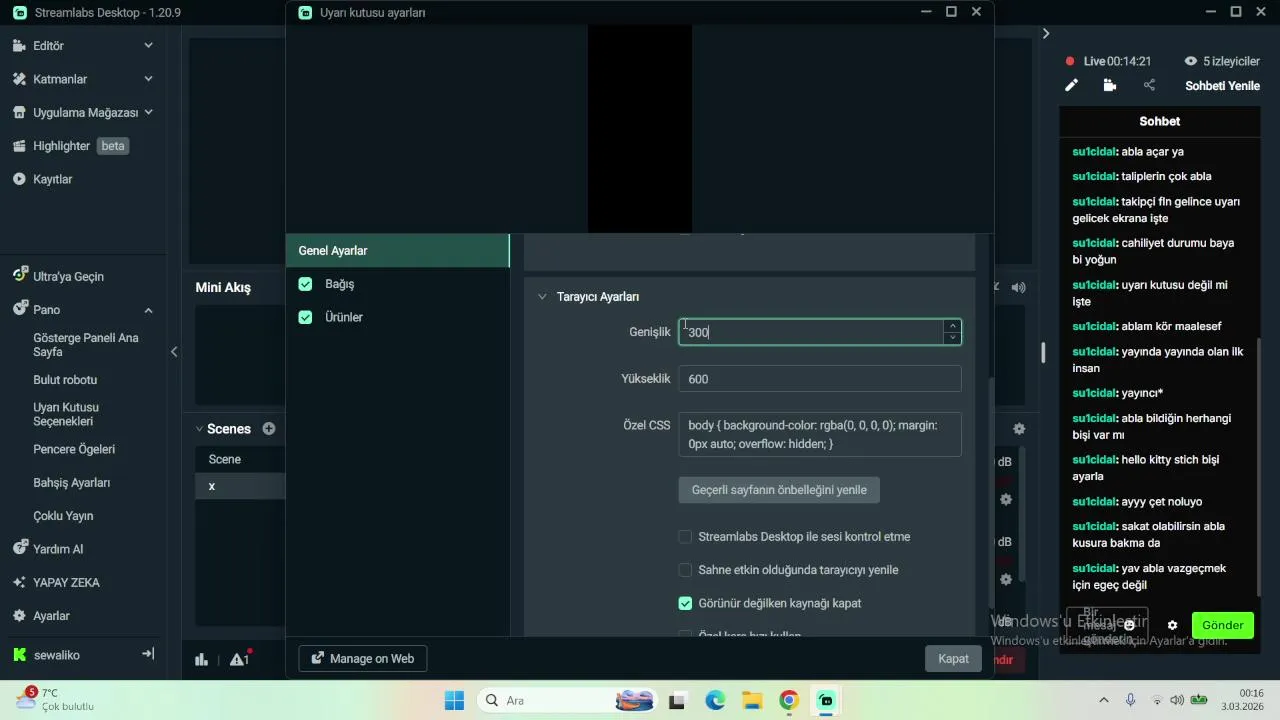
Task: Click Geçerli sayfanın önbelleğini yenile button
Action: (x=779, y=490)
